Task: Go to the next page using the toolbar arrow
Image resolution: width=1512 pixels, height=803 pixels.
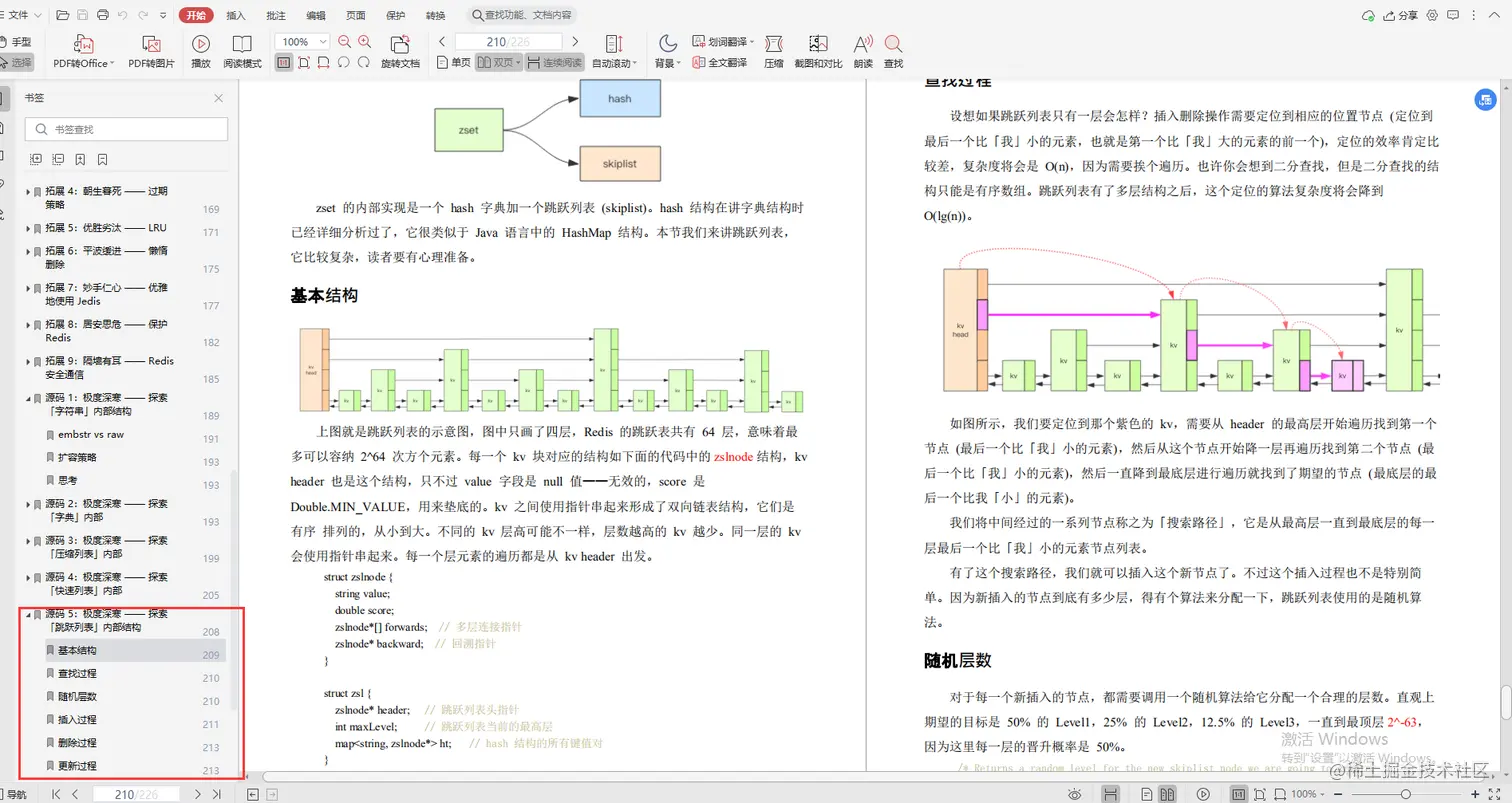Action: (575, 42)
